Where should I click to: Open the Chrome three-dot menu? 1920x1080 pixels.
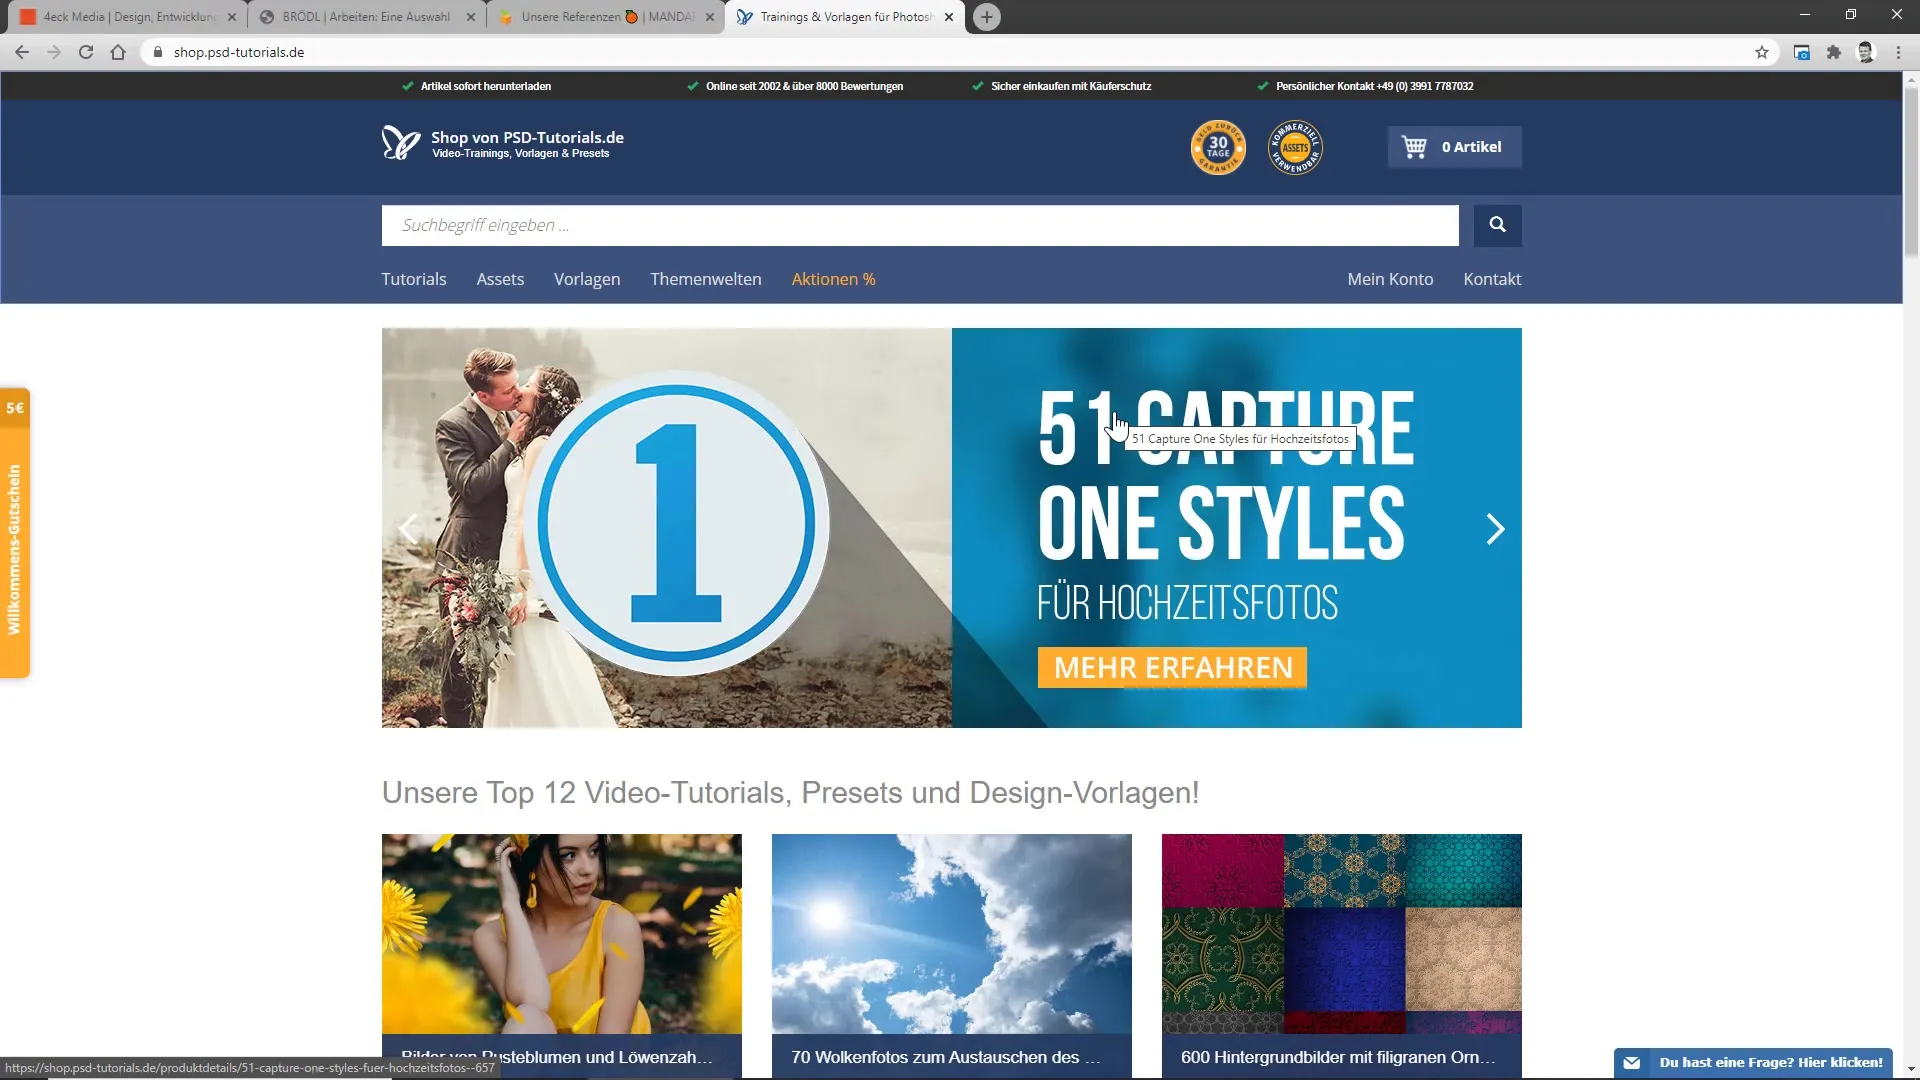coord(1898,52)
